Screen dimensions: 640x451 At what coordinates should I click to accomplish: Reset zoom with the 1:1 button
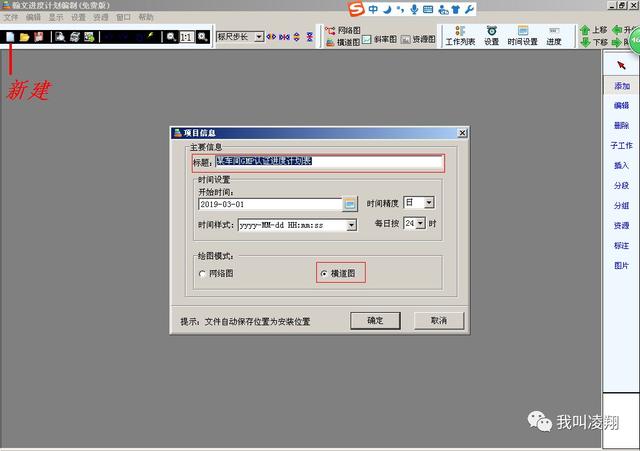187,37
